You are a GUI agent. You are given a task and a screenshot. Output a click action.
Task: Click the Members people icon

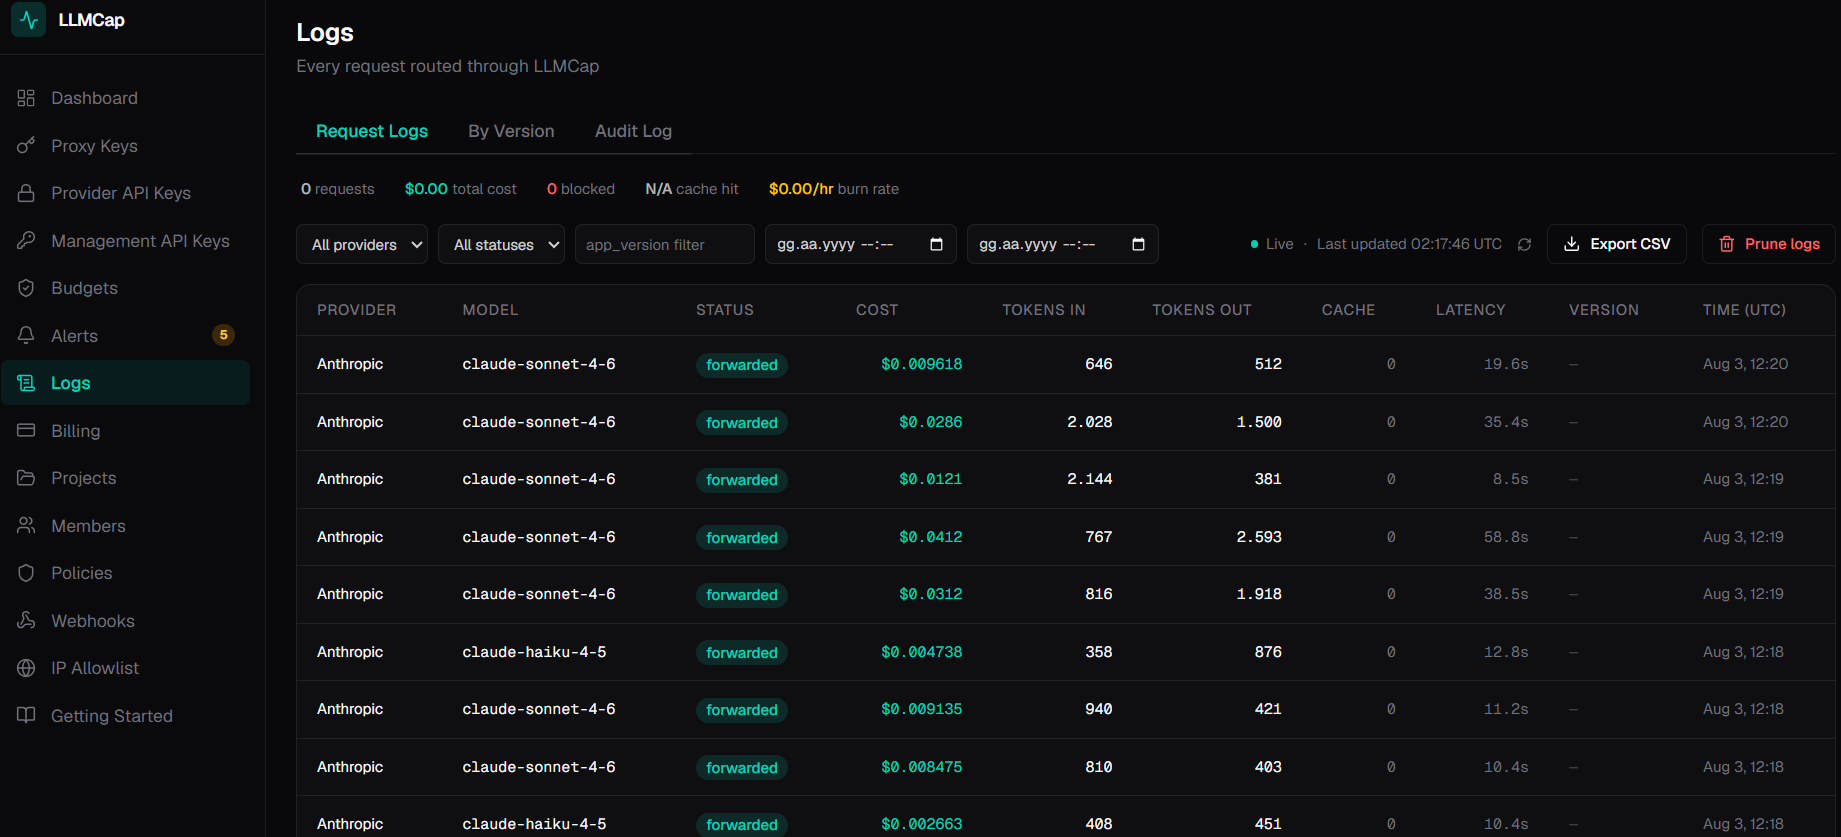point(26,526)
